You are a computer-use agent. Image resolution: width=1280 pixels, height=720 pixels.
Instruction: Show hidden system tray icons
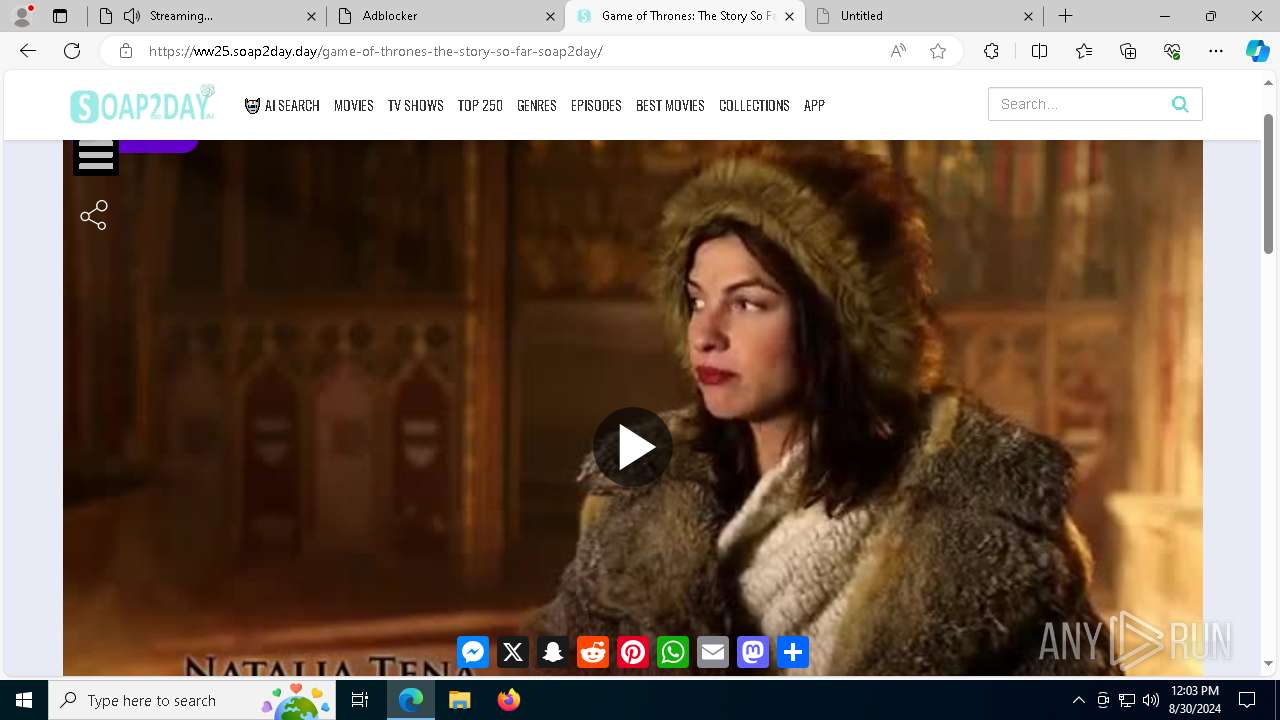[1079, 700]
